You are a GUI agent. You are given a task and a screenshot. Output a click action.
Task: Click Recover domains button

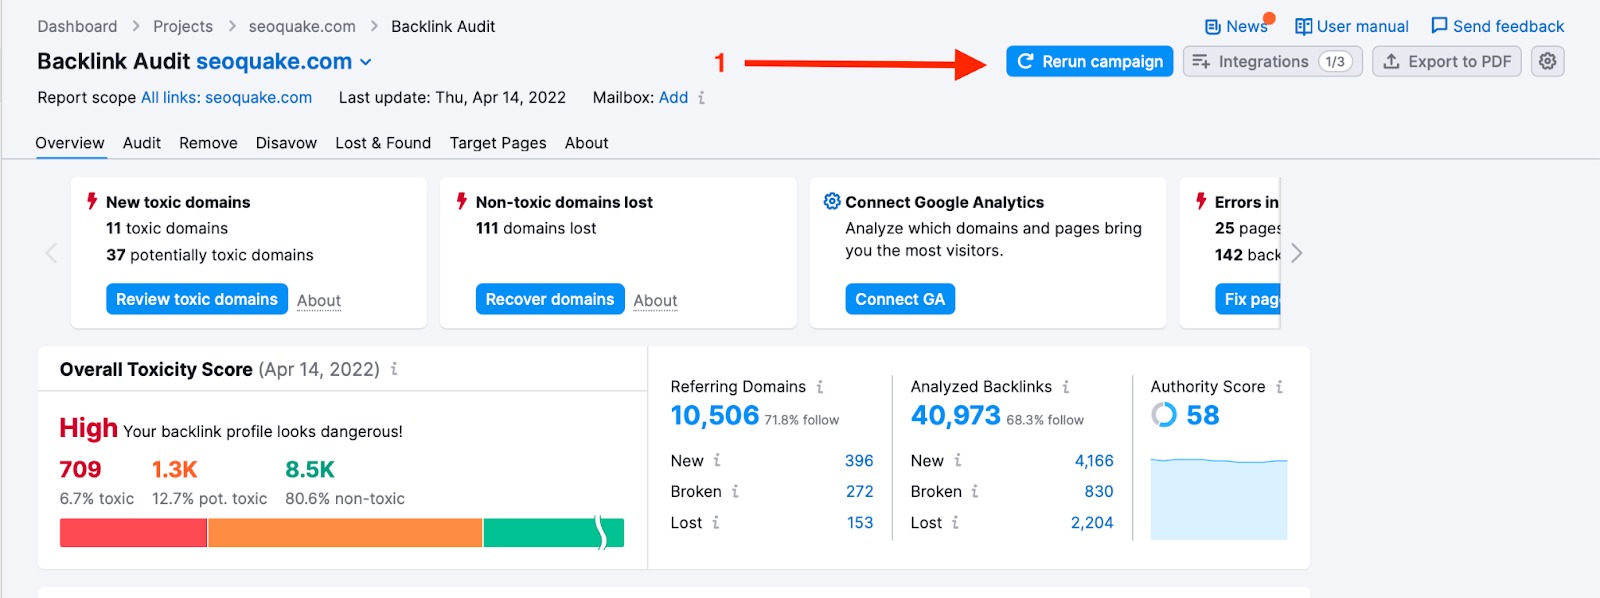pyautogui.click(x=550, y=299)
